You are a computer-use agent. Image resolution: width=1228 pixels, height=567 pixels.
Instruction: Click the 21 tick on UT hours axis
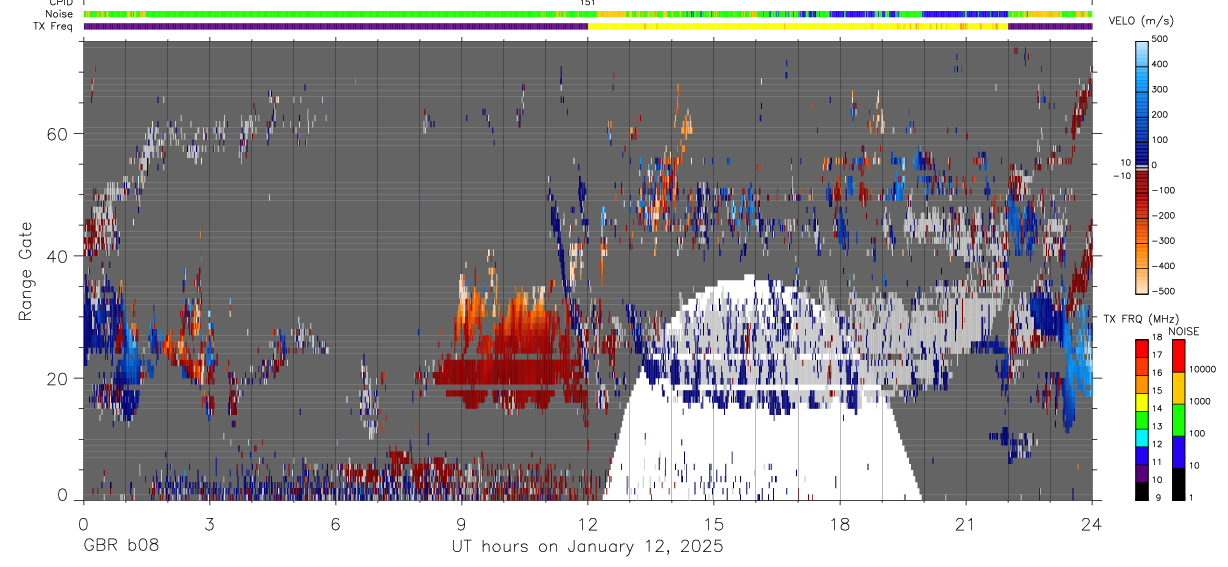965,524
